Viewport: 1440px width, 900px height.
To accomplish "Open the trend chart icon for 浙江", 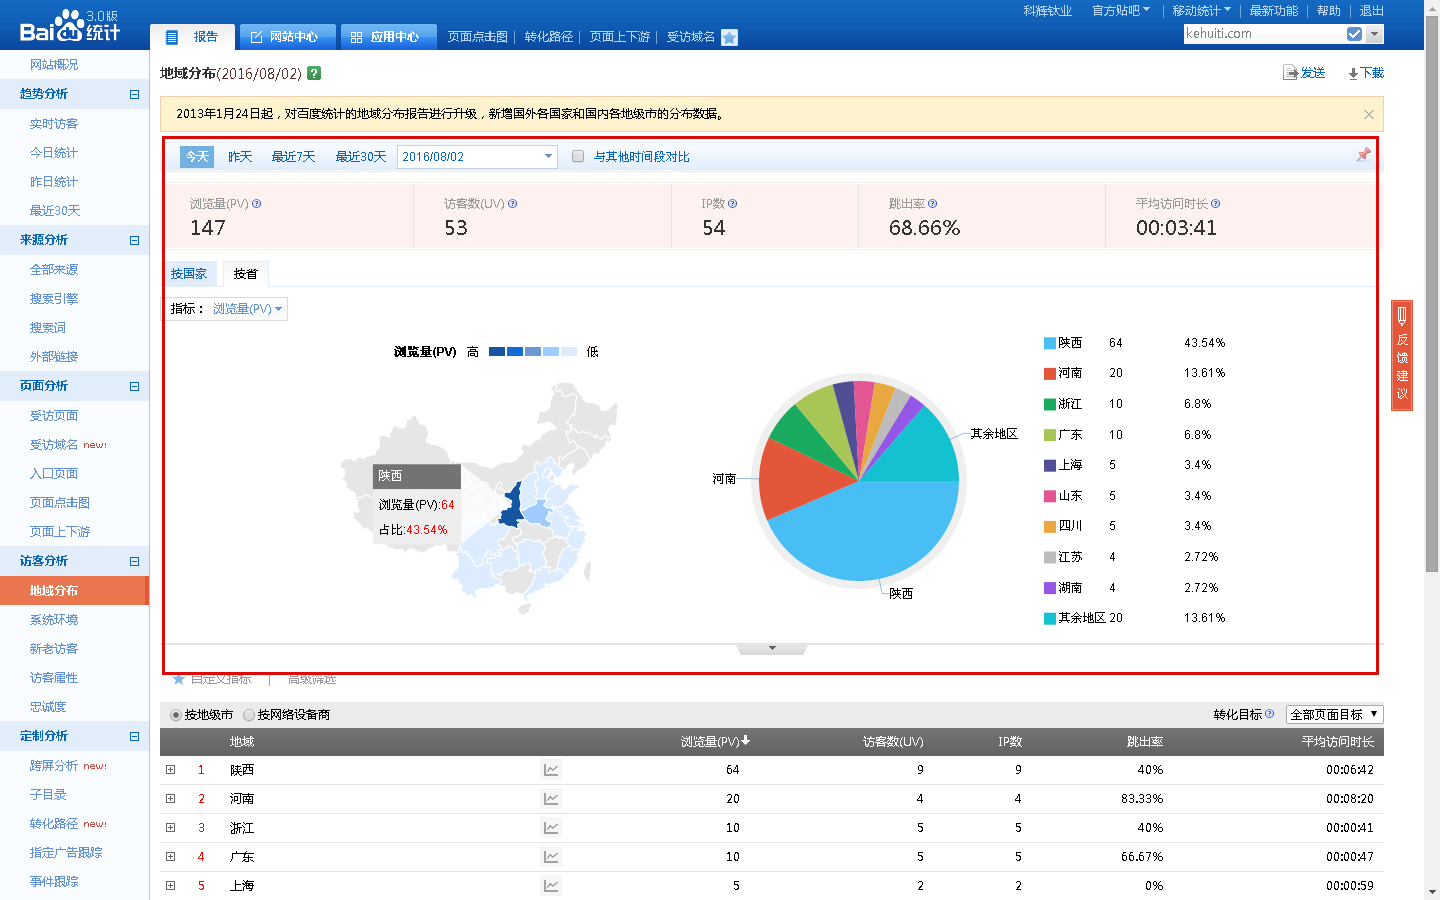I will tap(551, 828).
